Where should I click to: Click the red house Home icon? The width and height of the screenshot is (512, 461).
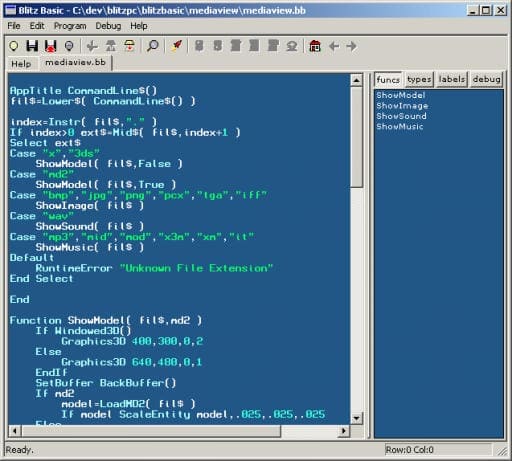click(x=315, y=46)
